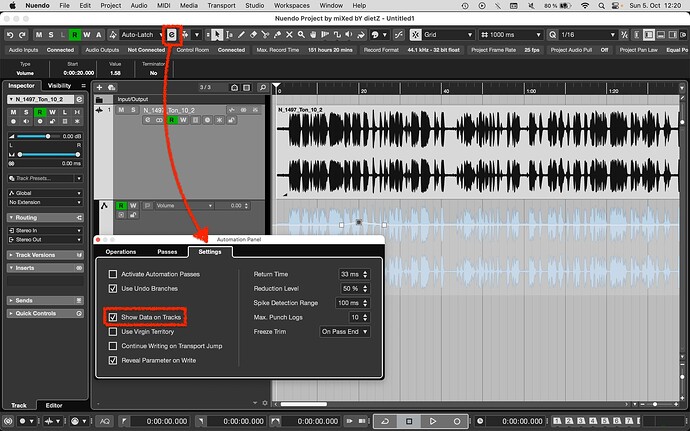Open the Workspaces menu
Image resolution: width=690 pixels, height=431 pixels.
tap(291, 5)
